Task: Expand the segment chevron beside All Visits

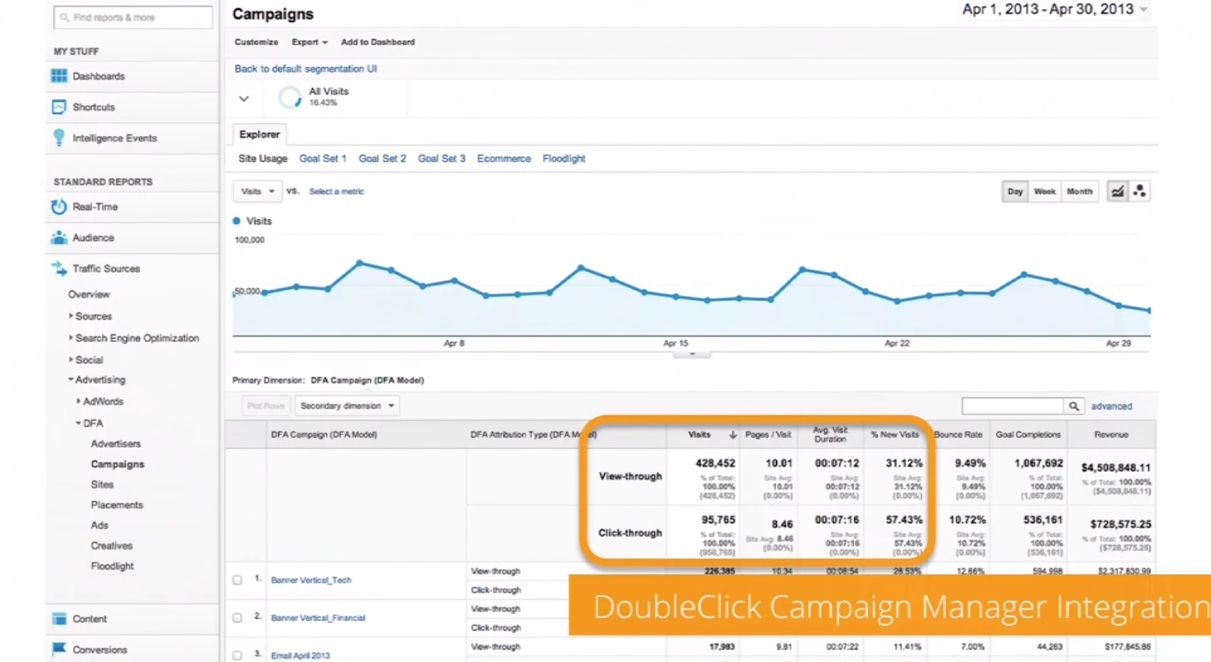Action: [243, 99]
